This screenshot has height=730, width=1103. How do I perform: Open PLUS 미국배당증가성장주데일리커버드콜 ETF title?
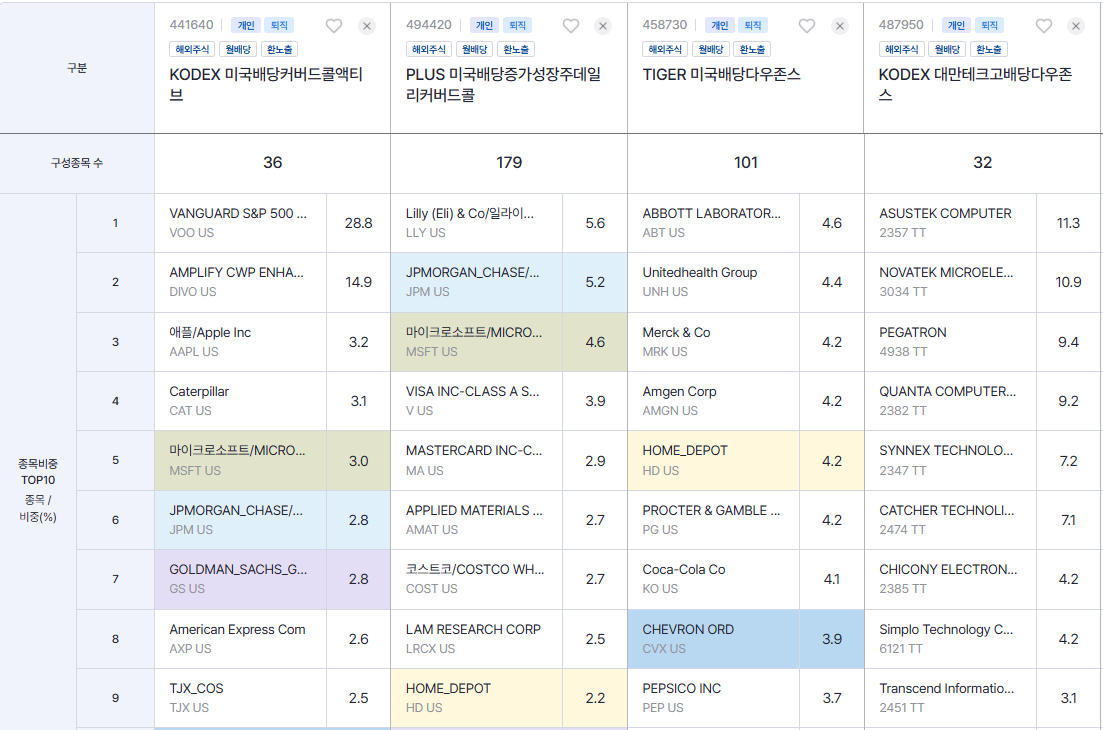(503, 84)
